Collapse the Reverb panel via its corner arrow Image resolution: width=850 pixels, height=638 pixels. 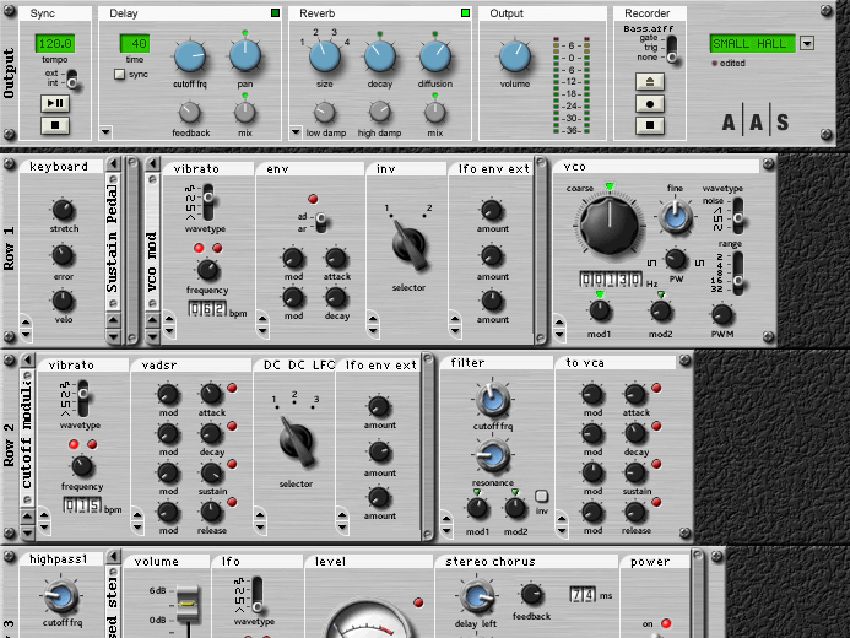pyautogui.click(x=294, y=131)
